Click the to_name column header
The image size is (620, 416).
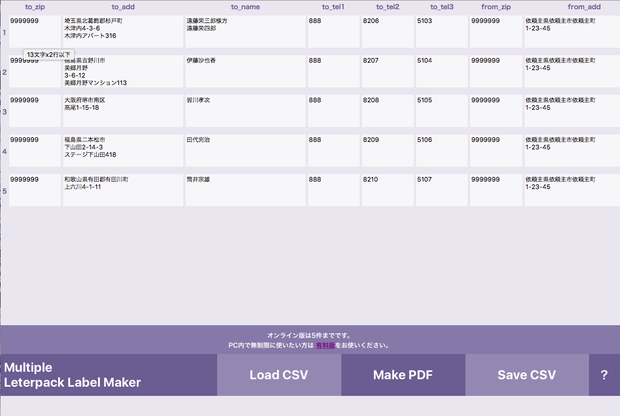point(246,7)
